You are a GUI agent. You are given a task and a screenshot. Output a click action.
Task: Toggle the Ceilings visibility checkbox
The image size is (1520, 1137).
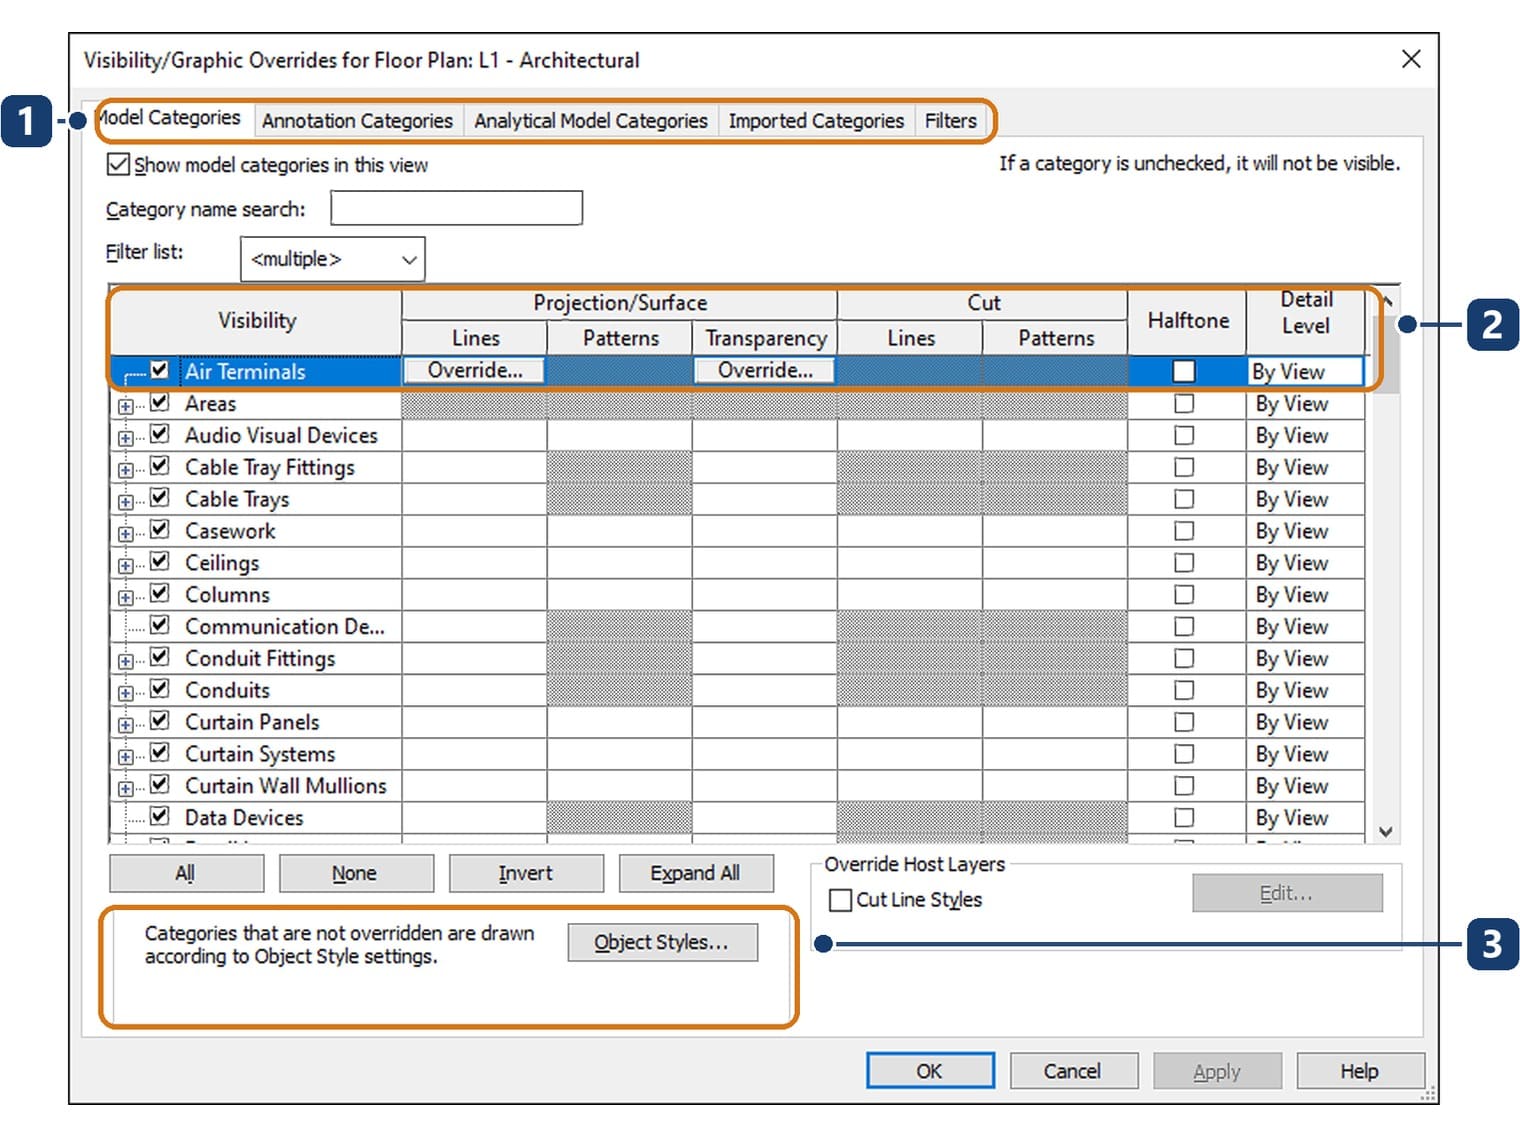159,562
